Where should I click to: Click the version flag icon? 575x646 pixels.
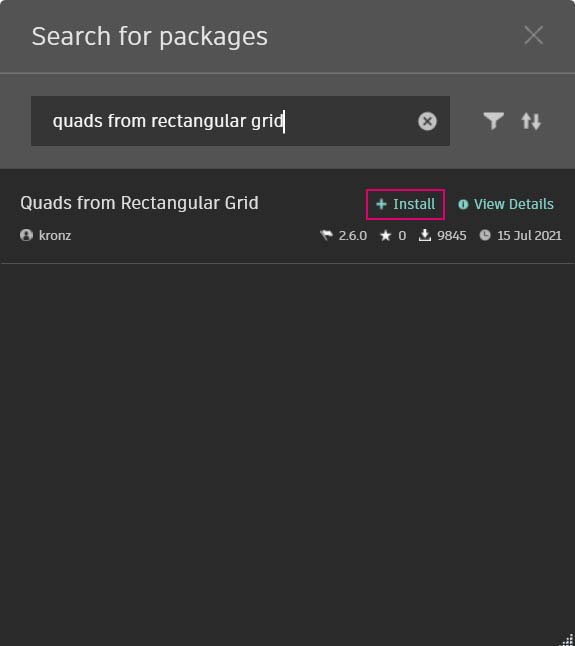(x=326, y=235)
